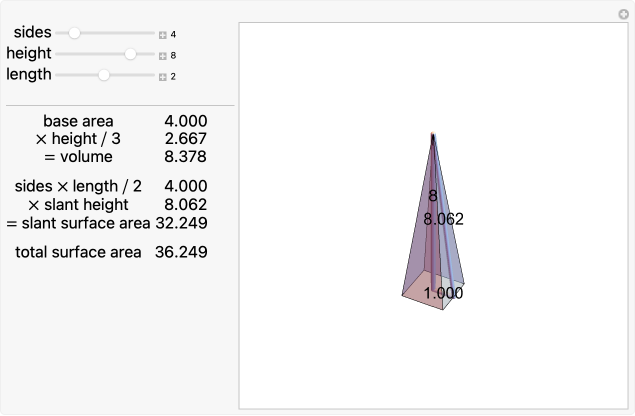Click the "total surface area" text label

(x=78, y=252)
